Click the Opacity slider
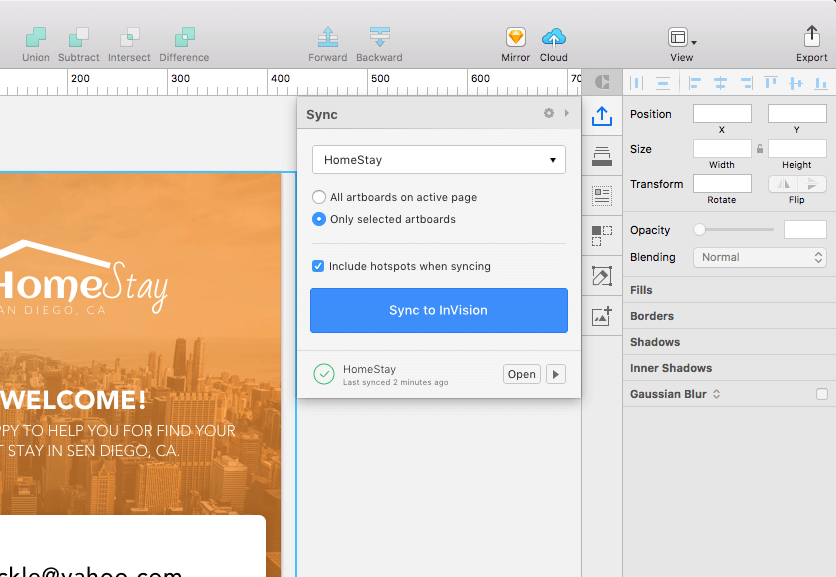The image size is (836, 577). (x=735, y=230)
